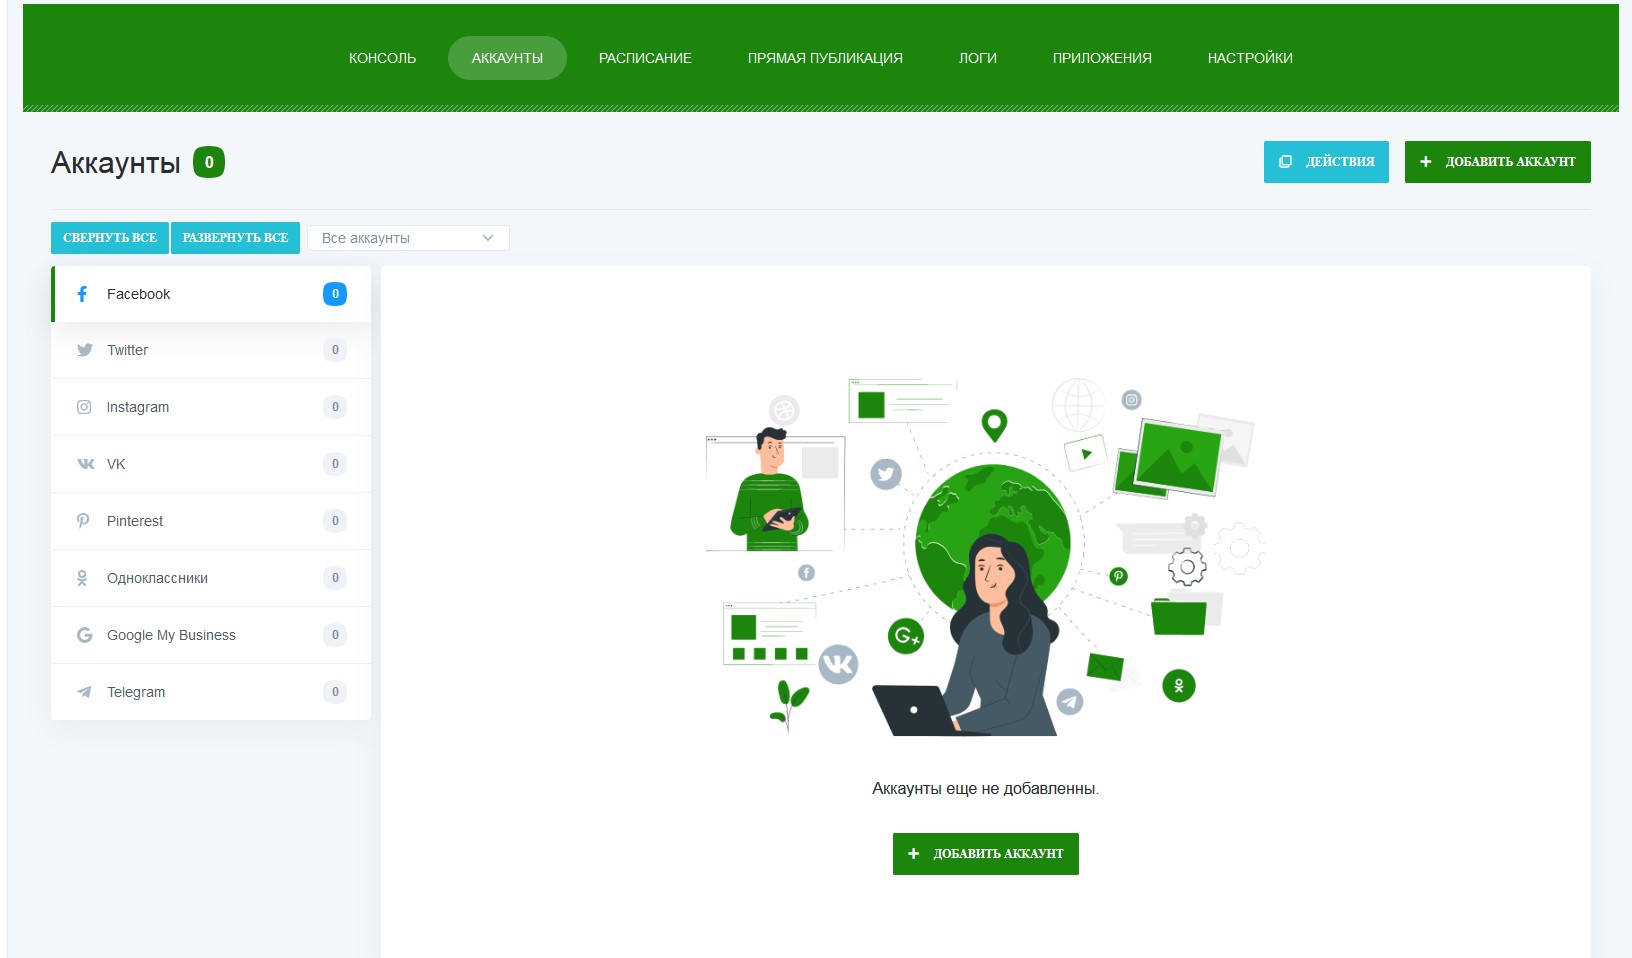Click the Twitter bird icon

[x=85, y=350]
